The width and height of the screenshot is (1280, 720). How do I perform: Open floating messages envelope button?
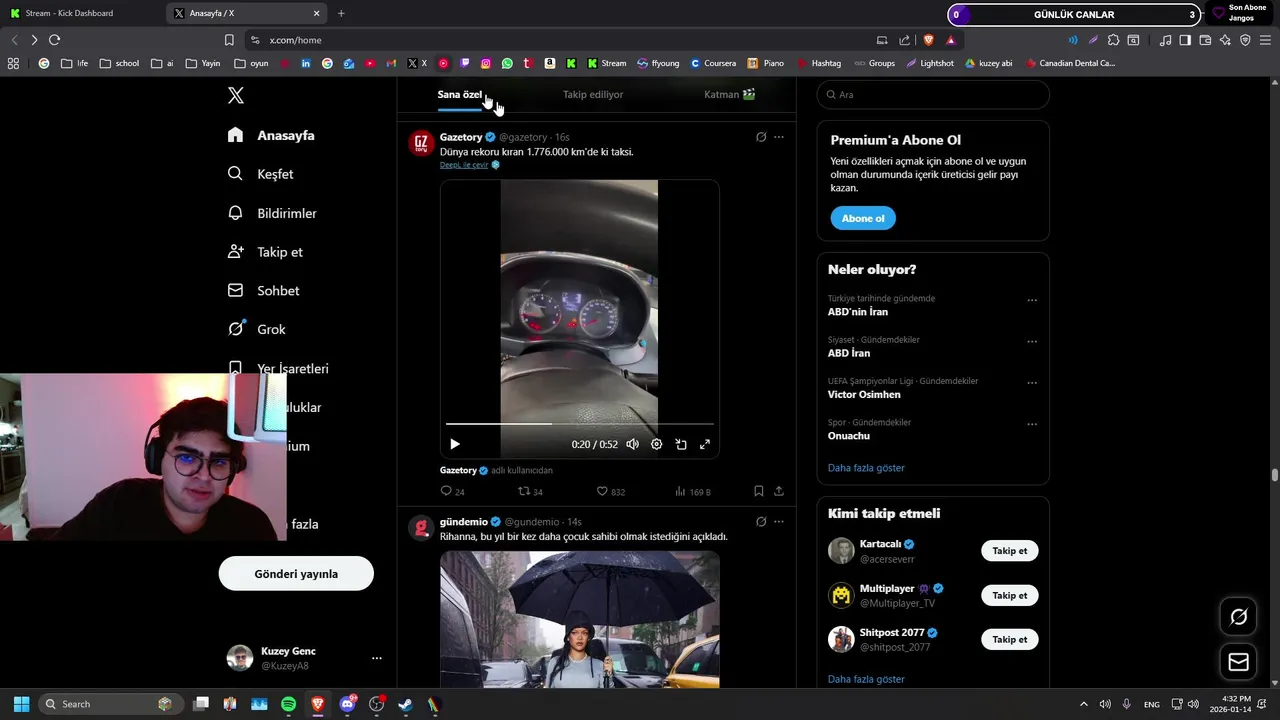point(1238,662)
